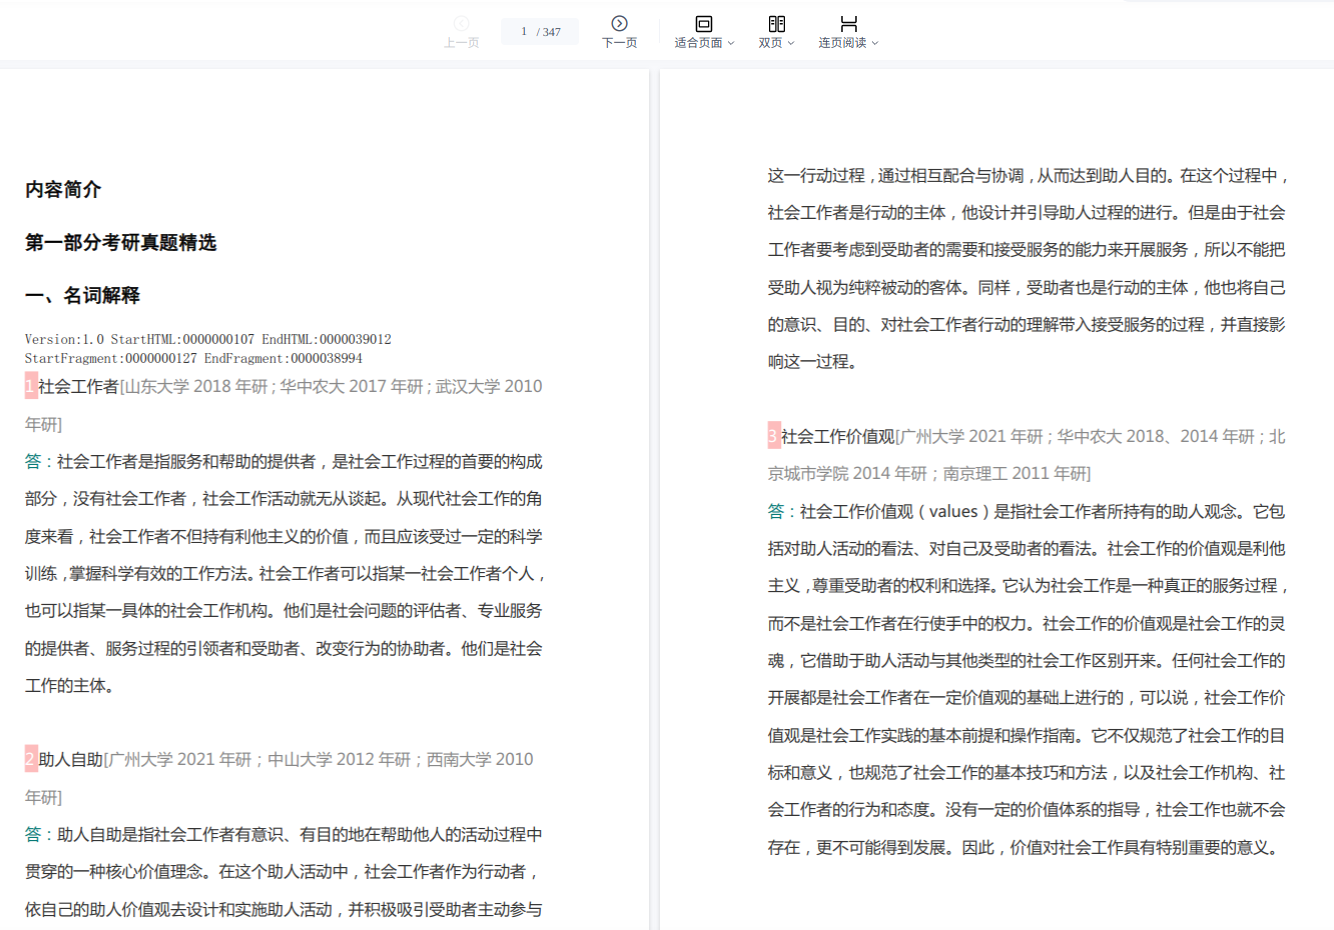Click the 双页 double-page layout icon
The image size is (1334, 930).
776,24
